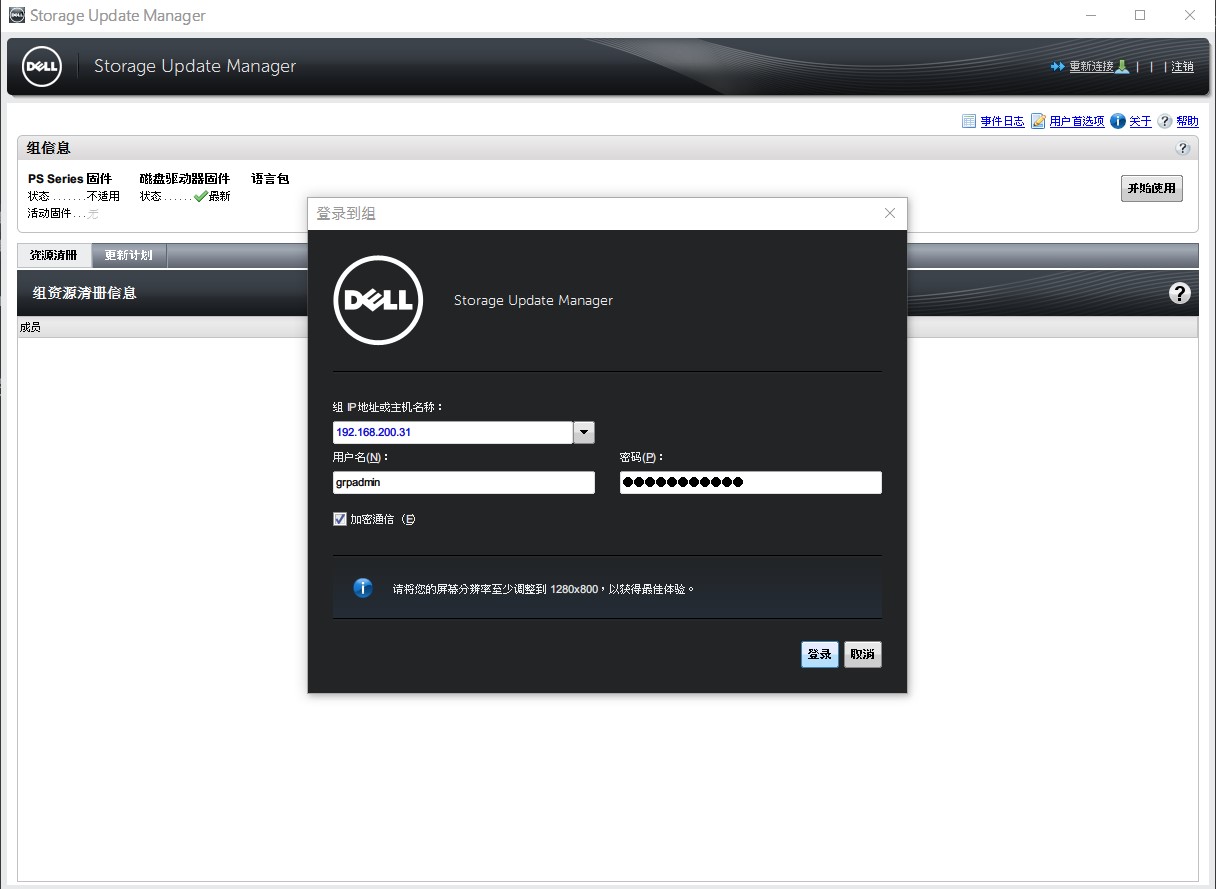Click the 磁盘驱动器固件 label
This screenshot has height=889, width=1216.
pos(185,179)
